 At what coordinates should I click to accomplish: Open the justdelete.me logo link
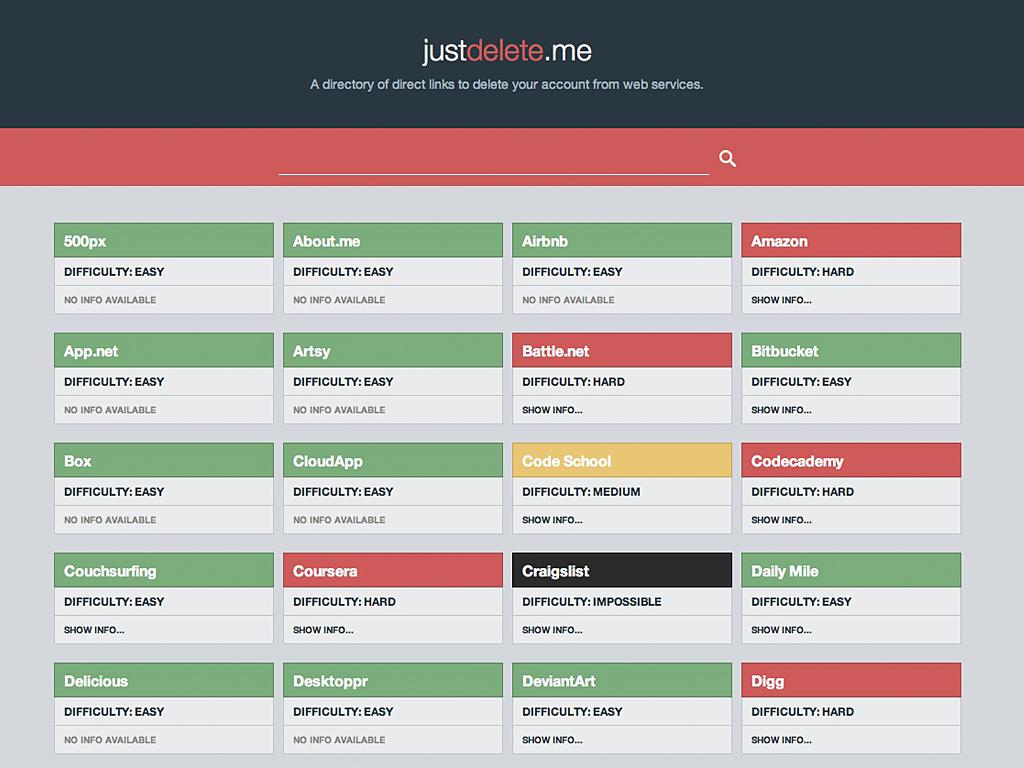[507, 50]
